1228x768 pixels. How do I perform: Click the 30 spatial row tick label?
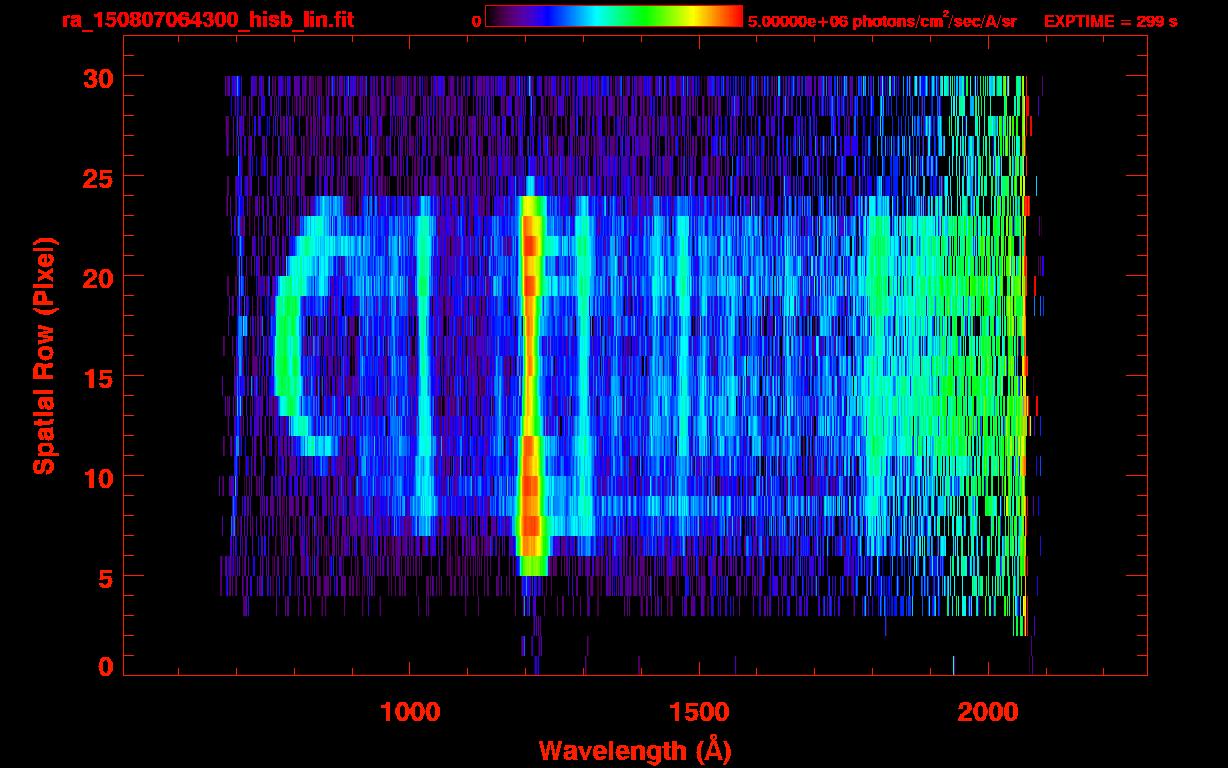[x=98, y=77]
